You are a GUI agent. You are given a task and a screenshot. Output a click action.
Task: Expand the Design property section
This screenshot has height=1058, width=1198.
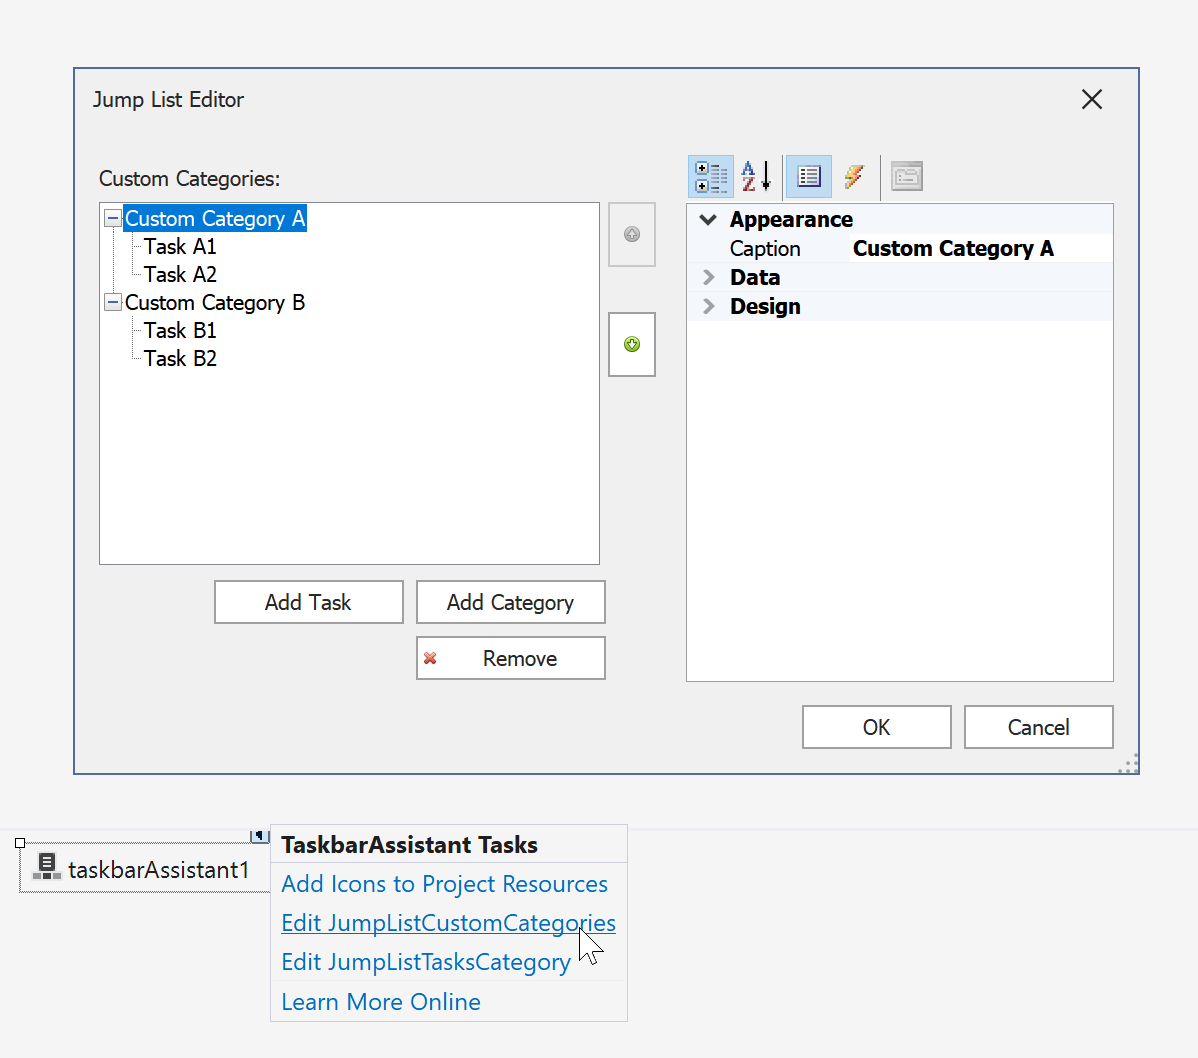coord(708,306)
